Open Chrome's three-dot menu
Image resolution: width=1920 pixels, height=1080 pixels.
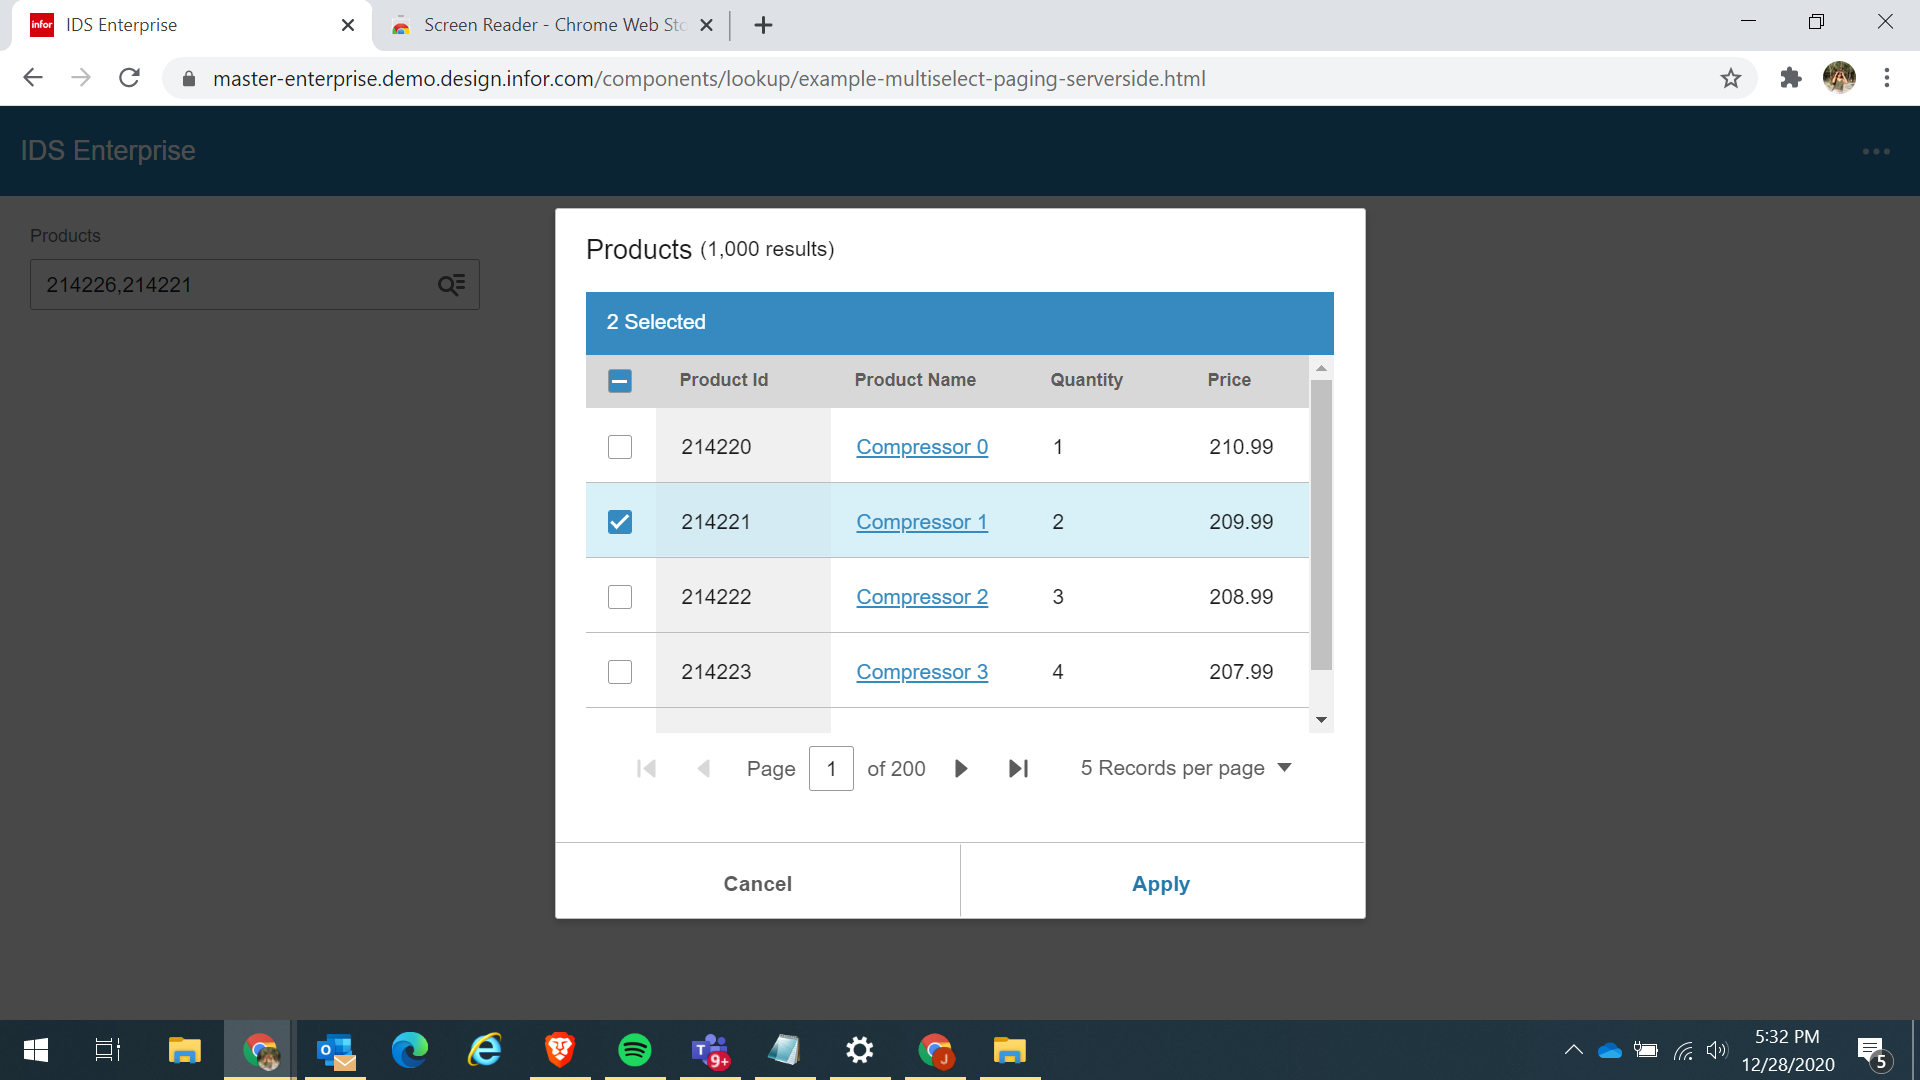coord(1887,78)
